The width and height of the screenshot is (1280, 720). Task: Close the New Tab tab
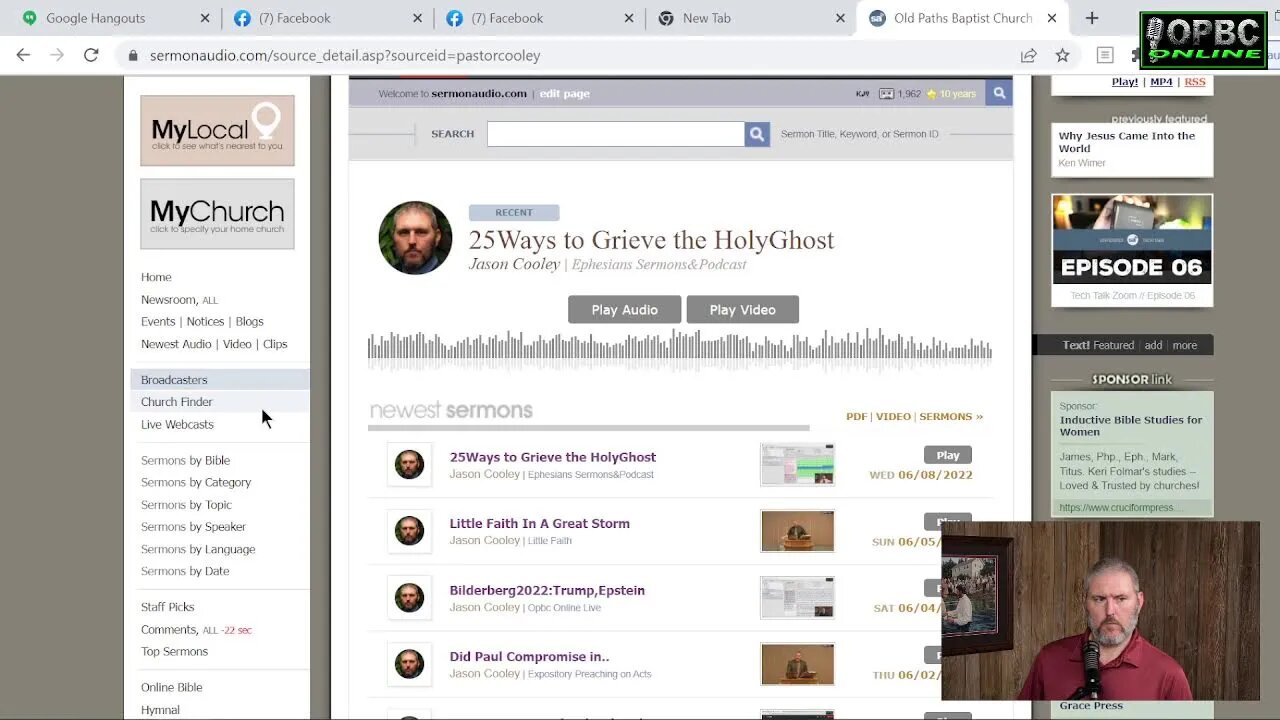pyautogui.click(x=840, y=18)
